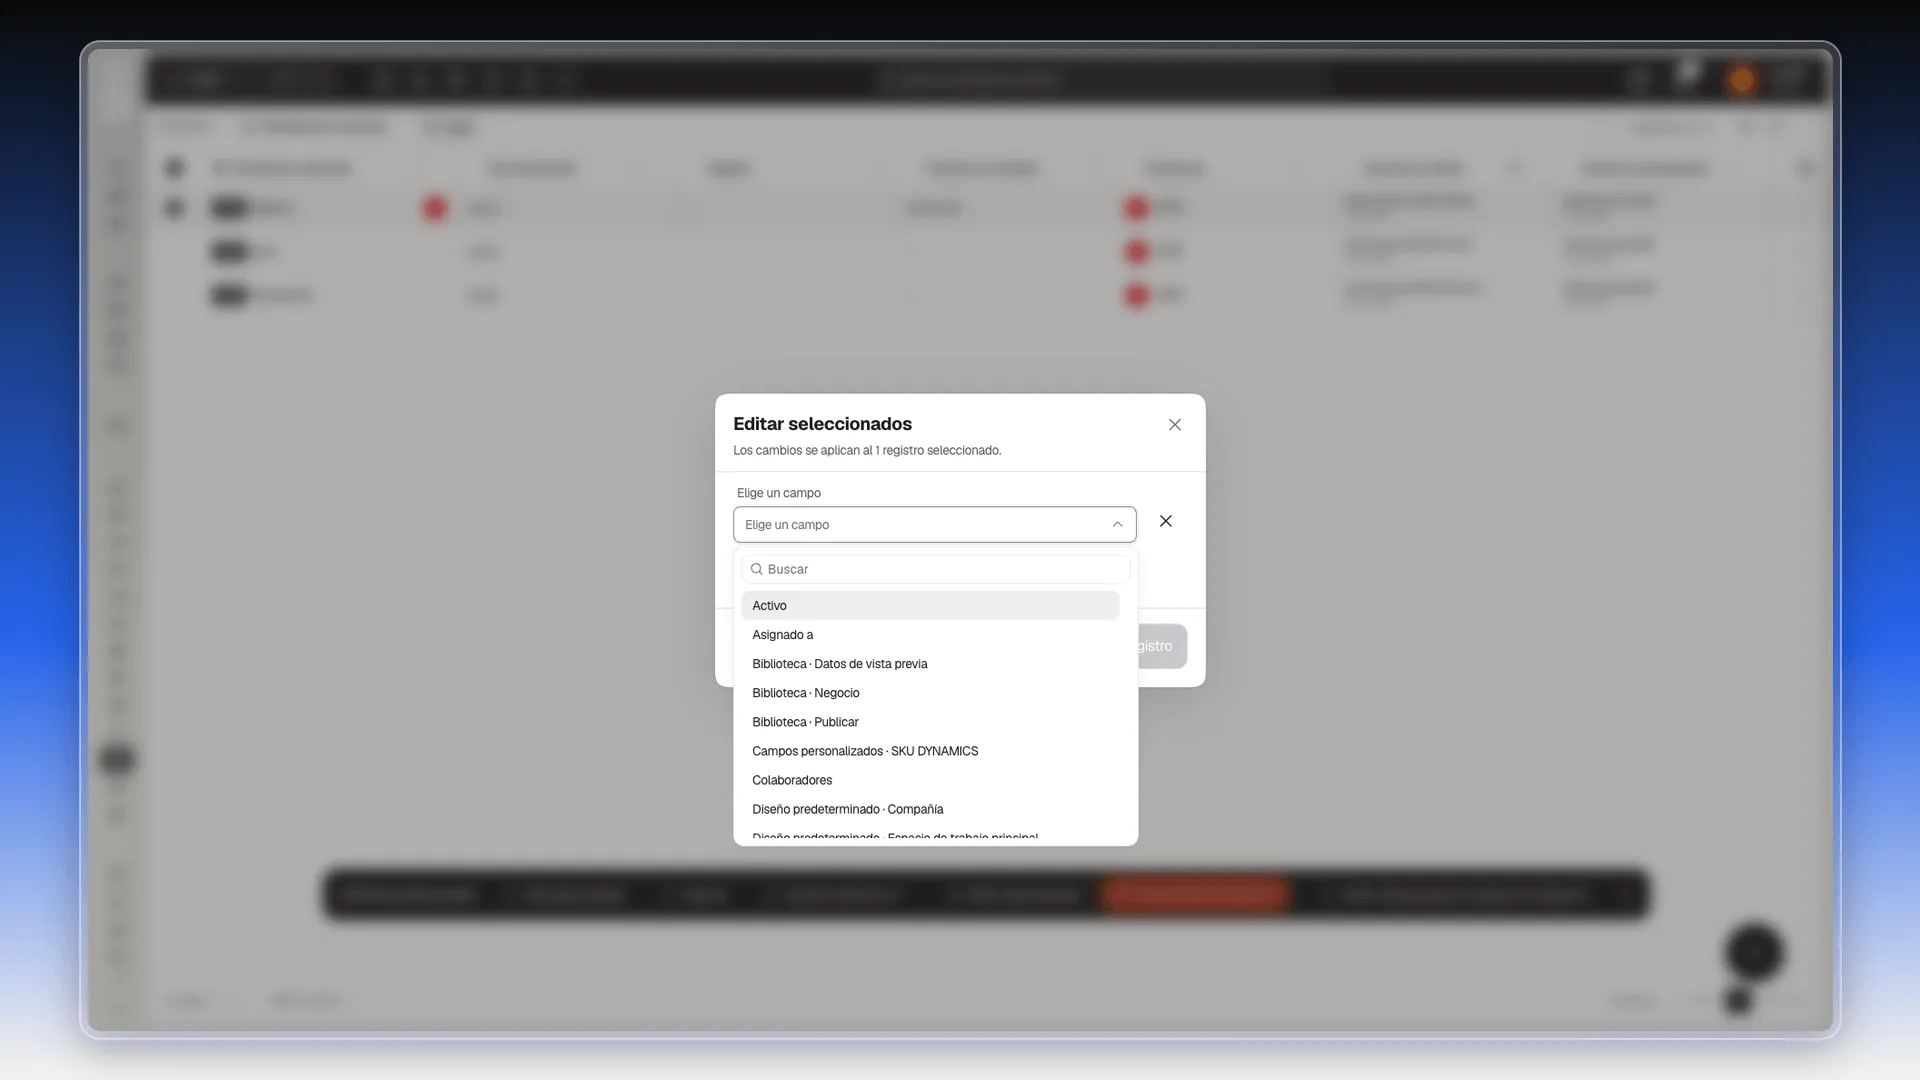Select Diseño predeterminado · Compañía

(x=930, y=809)
